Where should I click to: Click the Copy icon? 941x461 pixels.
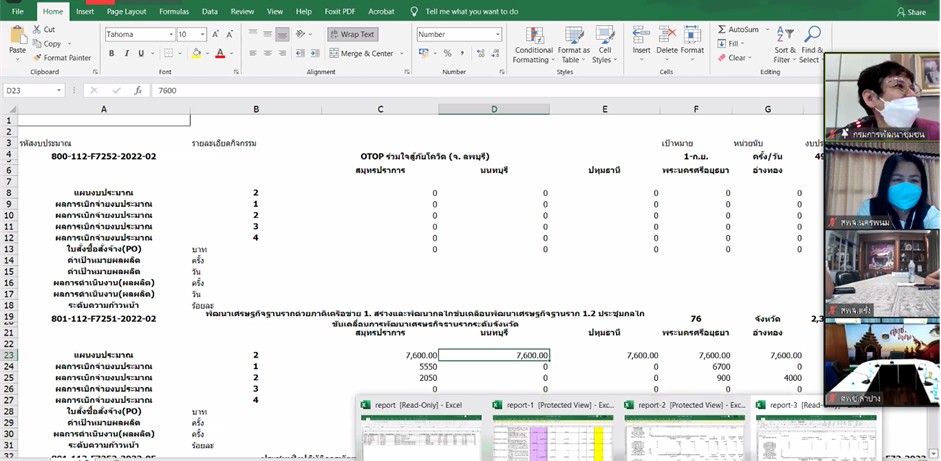37,44
